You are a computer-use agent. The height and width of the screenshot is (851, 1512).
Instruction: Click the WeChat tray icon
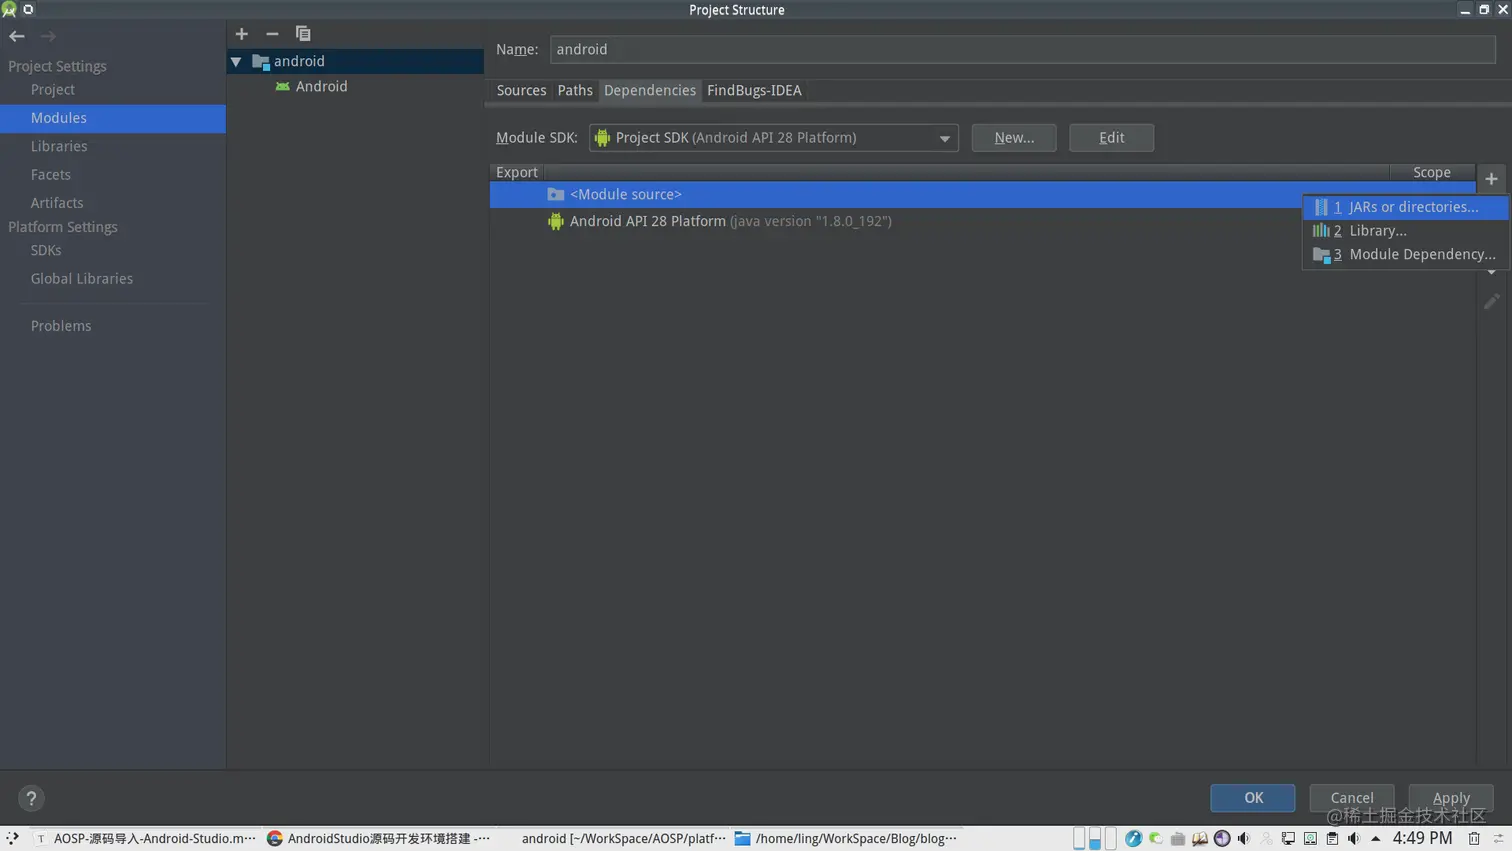click(x=1155, y=839)
